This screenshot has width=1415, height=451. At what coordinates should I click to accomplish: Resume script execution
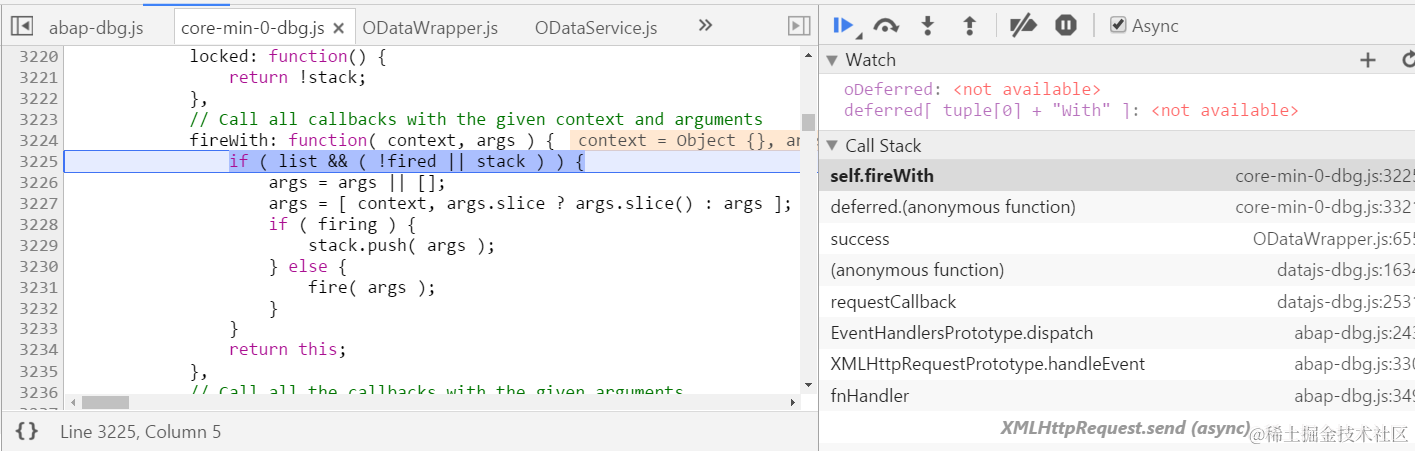843,26
